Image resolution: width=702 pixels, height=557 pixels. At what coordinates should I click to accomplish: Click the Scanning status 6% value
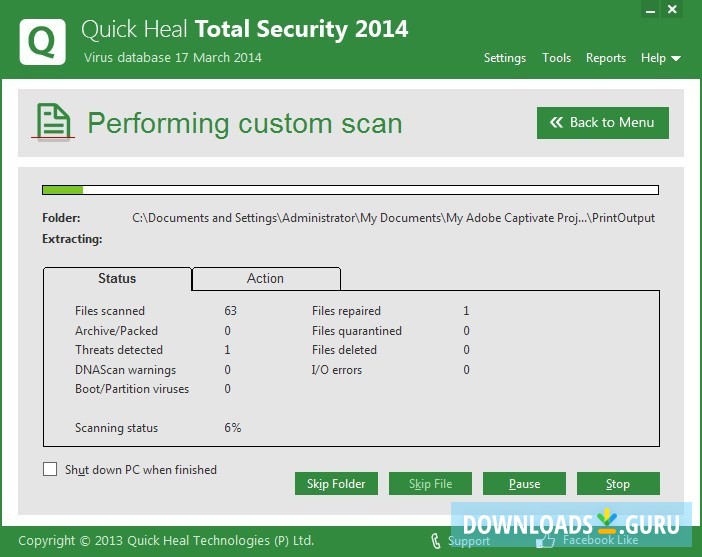233,428
